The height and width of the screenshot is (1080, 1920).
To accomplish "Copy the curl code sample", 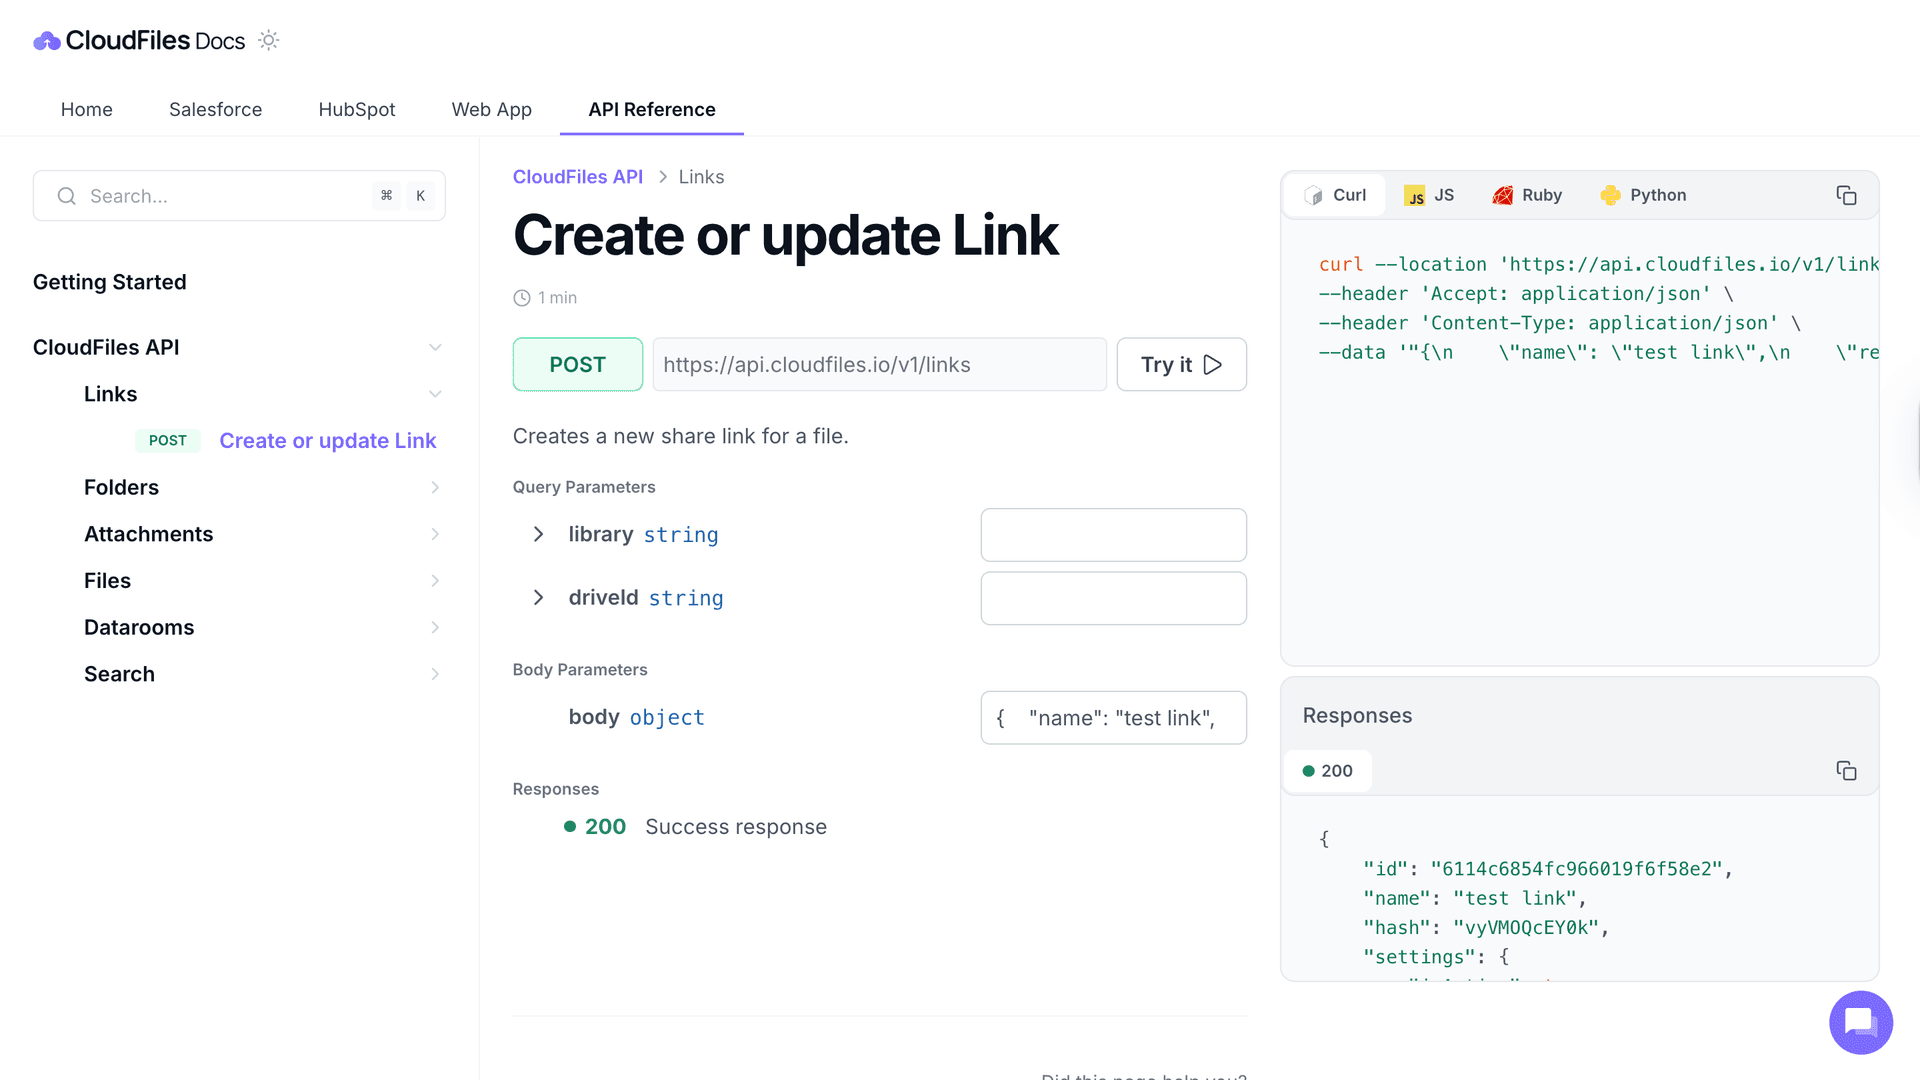I will pos(1846,195).
